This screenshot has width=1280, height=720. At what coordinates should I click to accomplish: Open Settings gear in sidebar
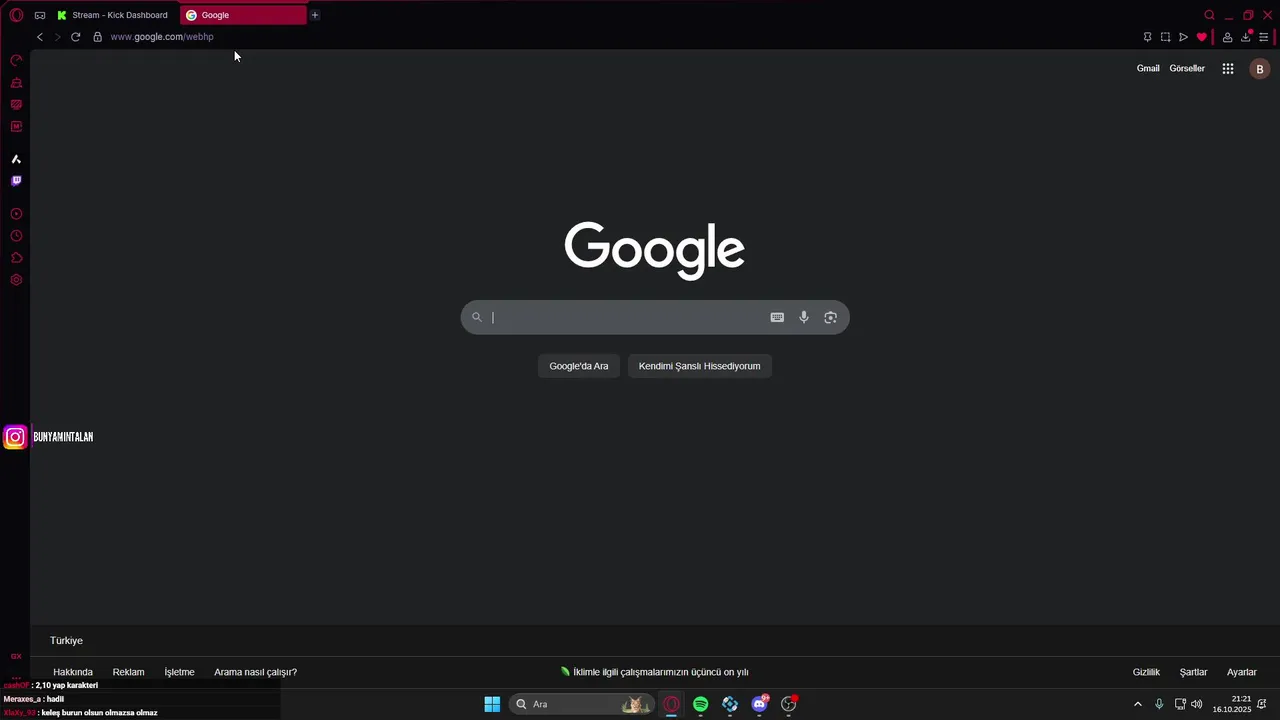point(16,280)
